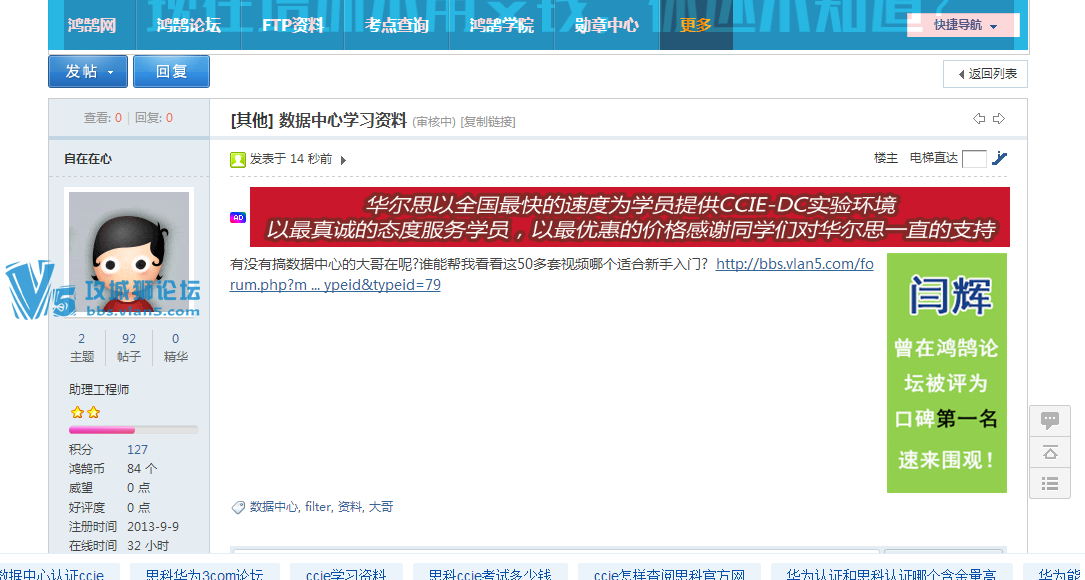Open the 鸿鹄论坛 nav tab
This screenshot has height=580, width=1085.
pos(188,25)
